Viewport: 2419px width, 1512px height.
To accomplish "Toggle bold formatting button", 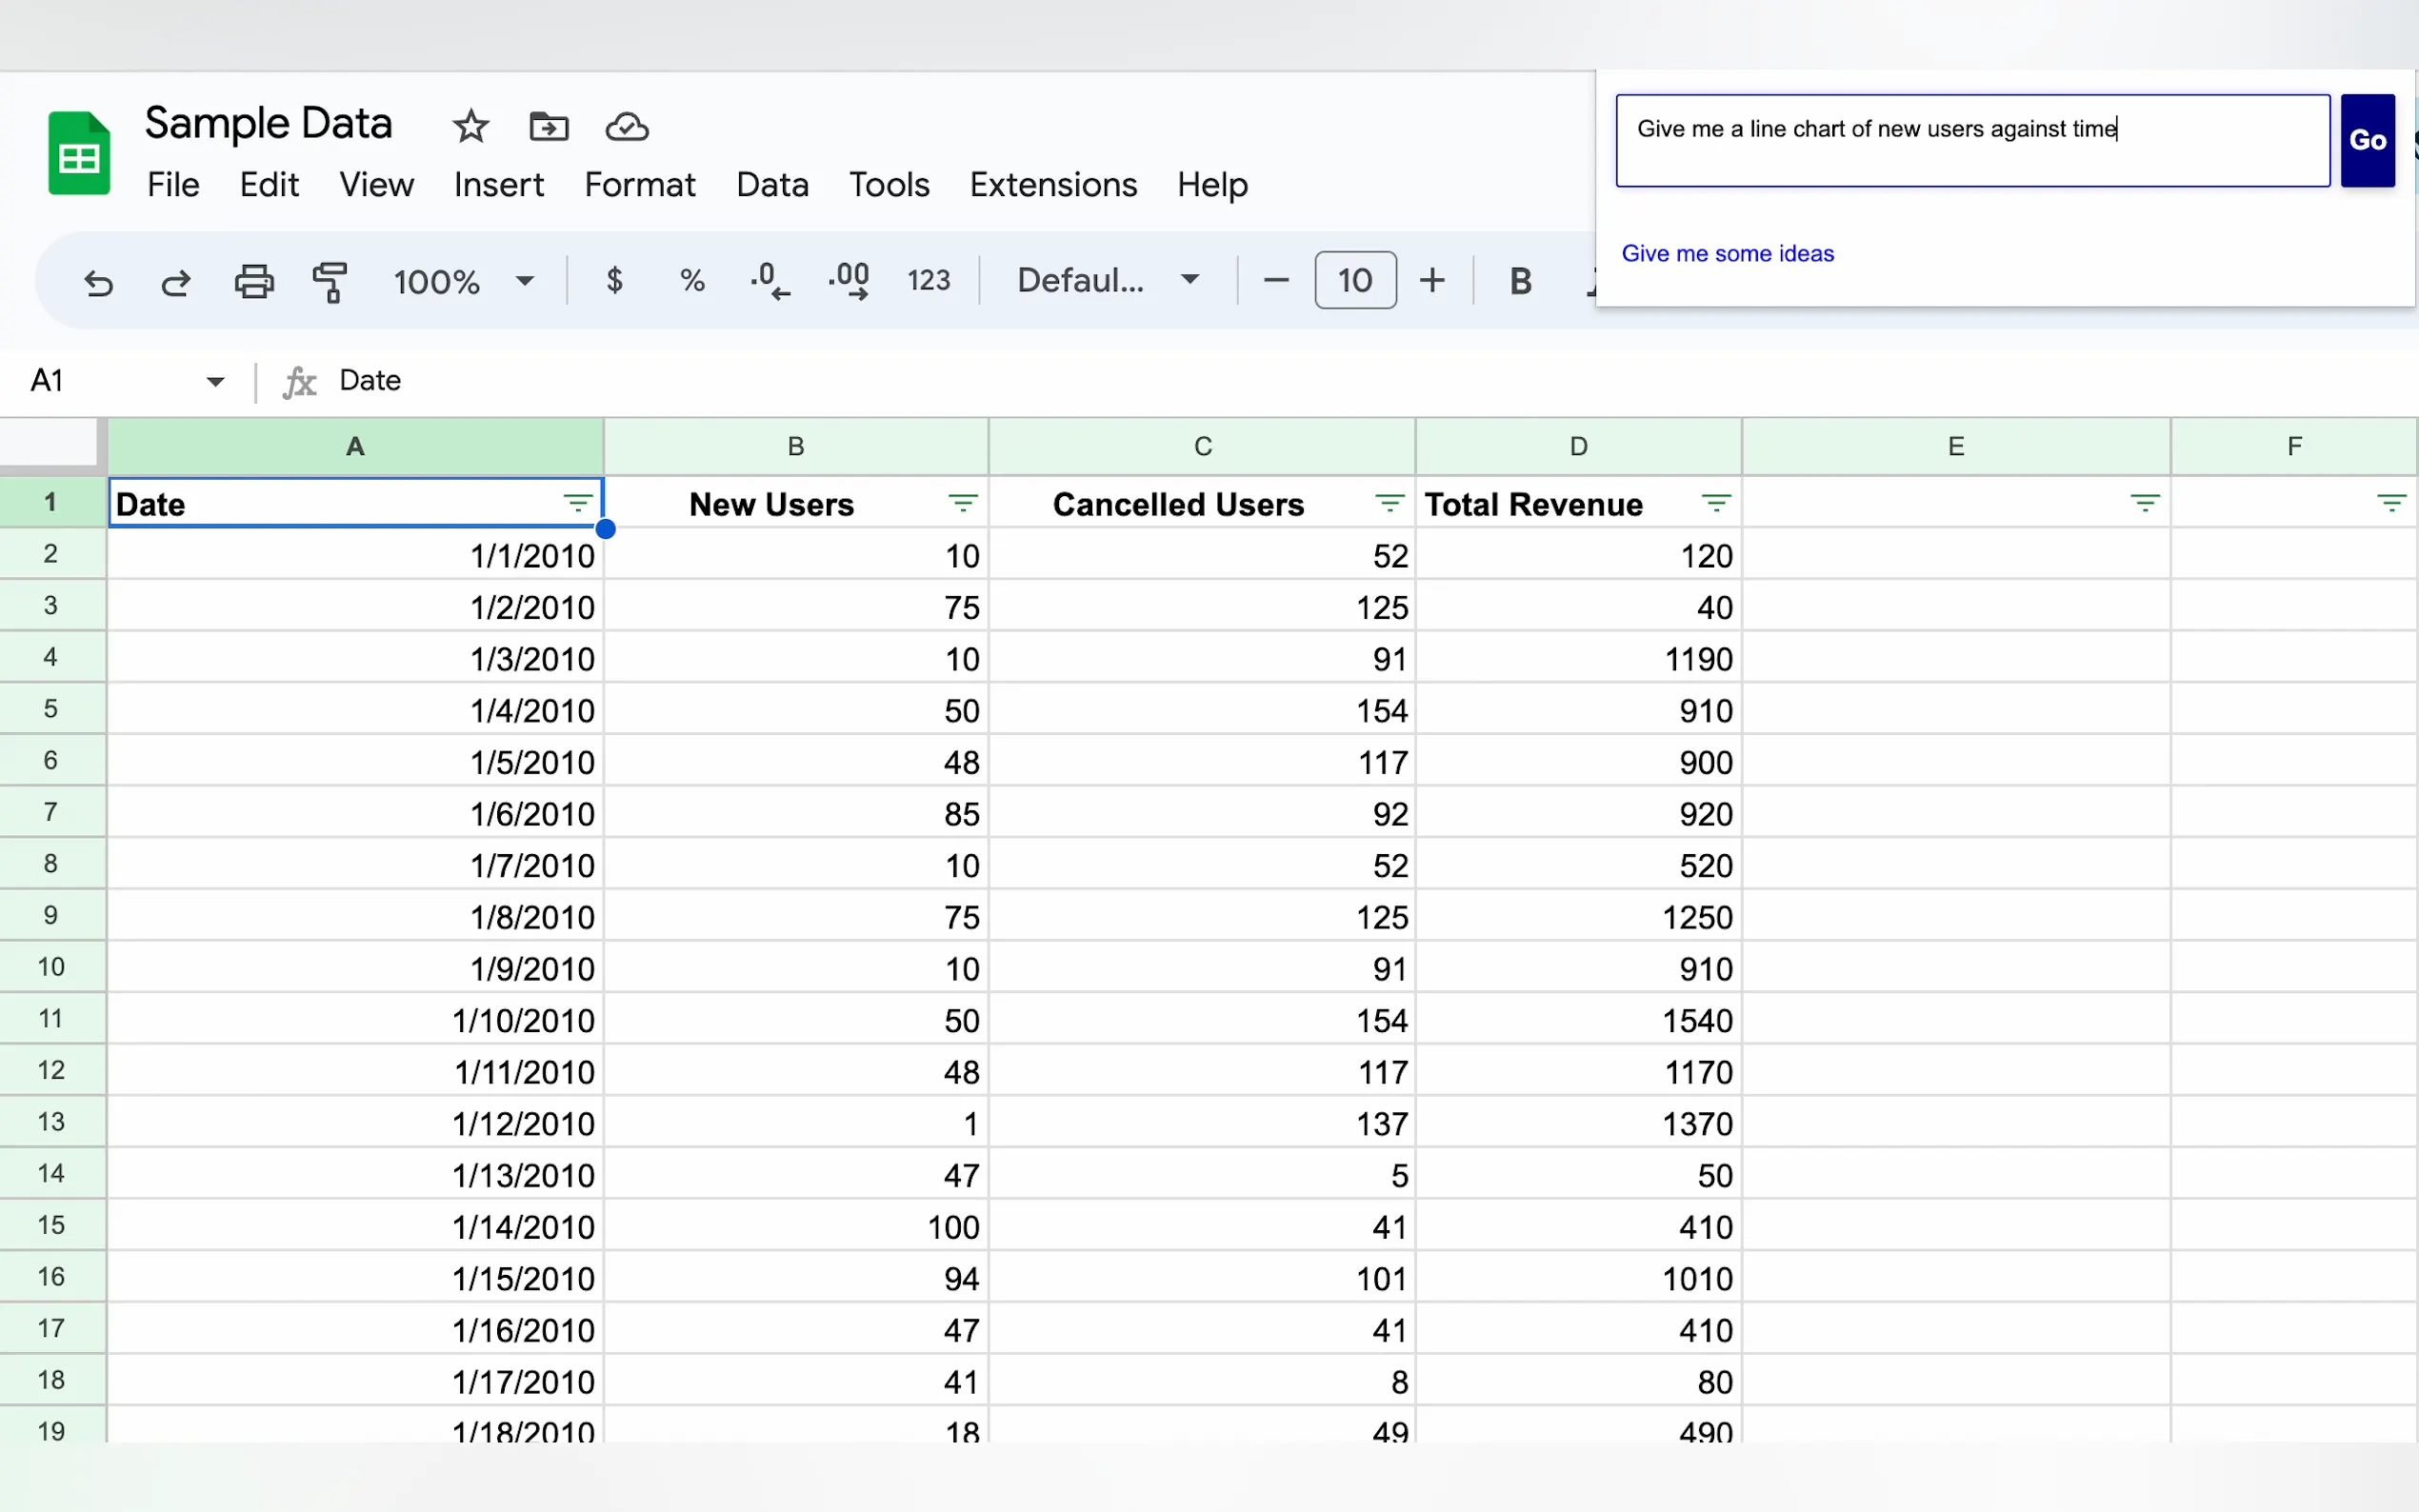I will (1519, 281).
